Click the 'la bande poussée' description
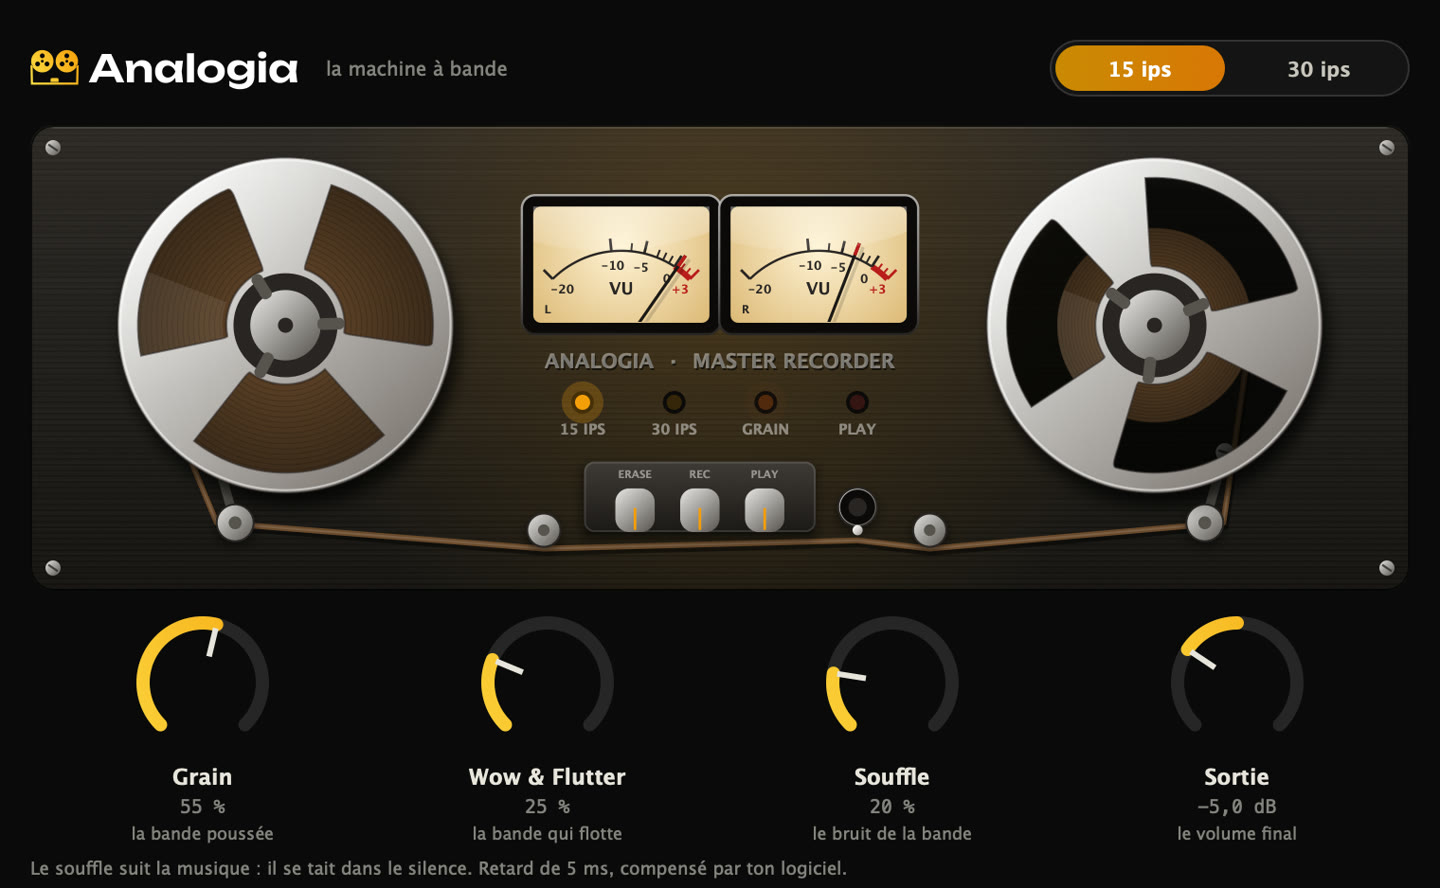 [x=202, y=833]
